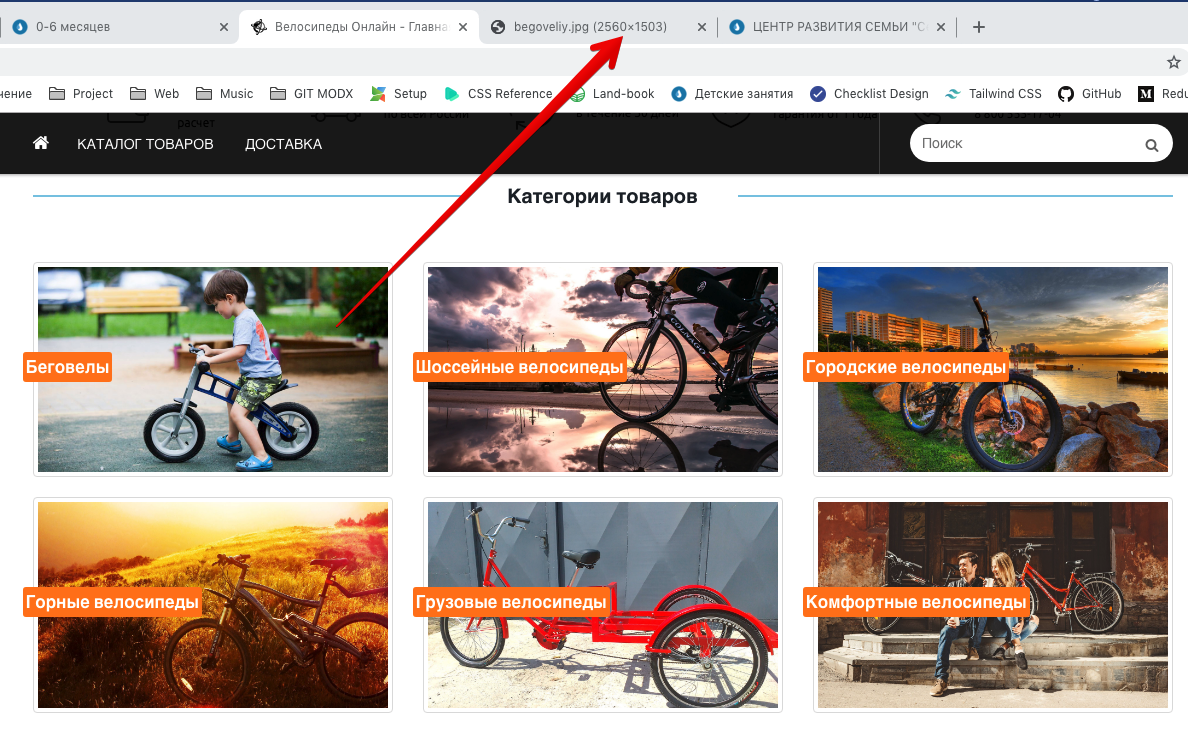Open the GIT MODX bookmarks folder
Viewport: 1188px width, 735px height.
pos(312,94)
